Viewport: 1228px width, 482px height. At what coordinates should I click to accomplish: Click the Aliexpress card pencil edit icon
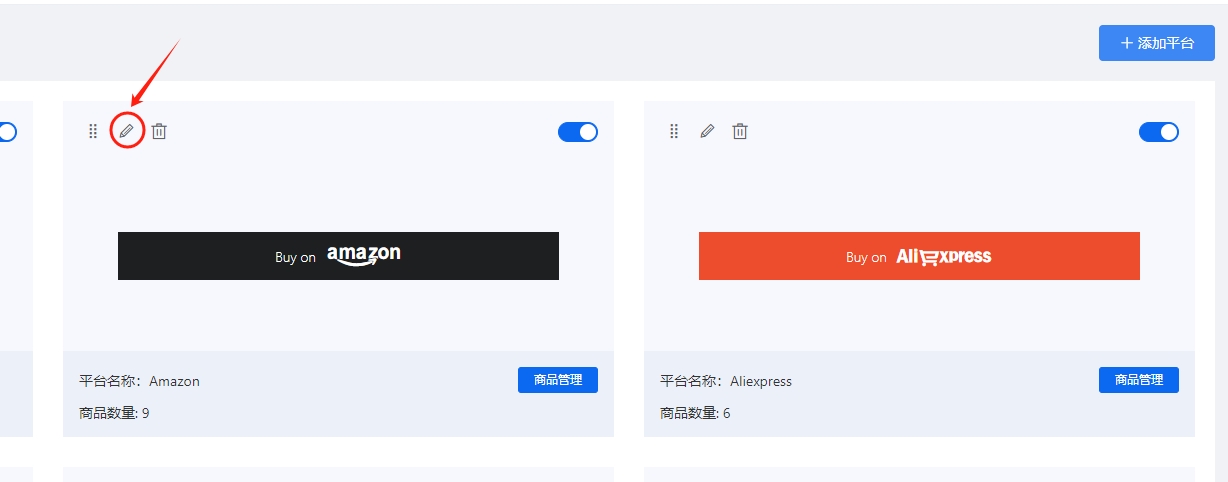[x=707, y=131]
